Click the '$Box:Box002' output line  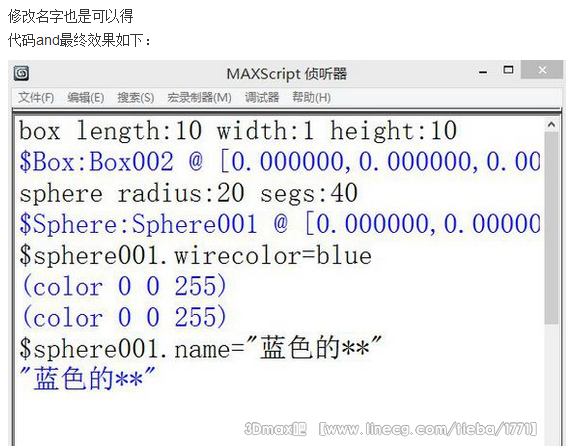click(279, 161)
